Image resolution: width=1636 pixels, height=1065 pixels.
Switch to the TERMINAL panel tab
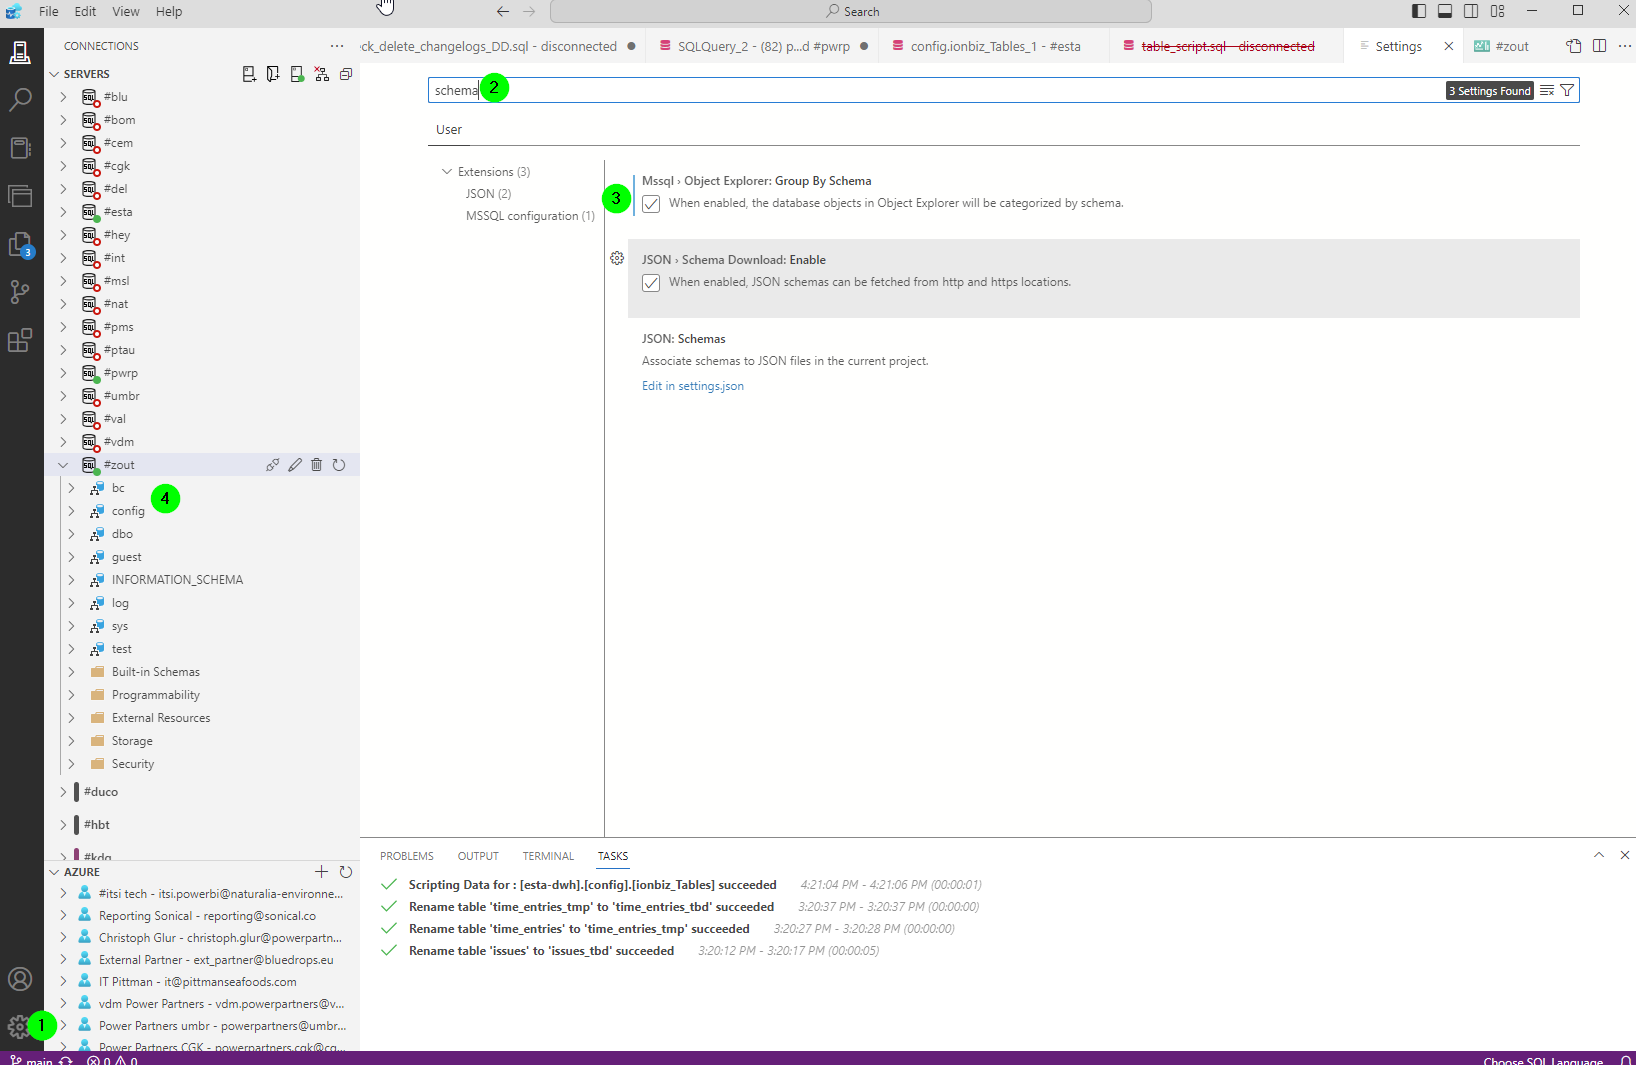tap(548, 856)
